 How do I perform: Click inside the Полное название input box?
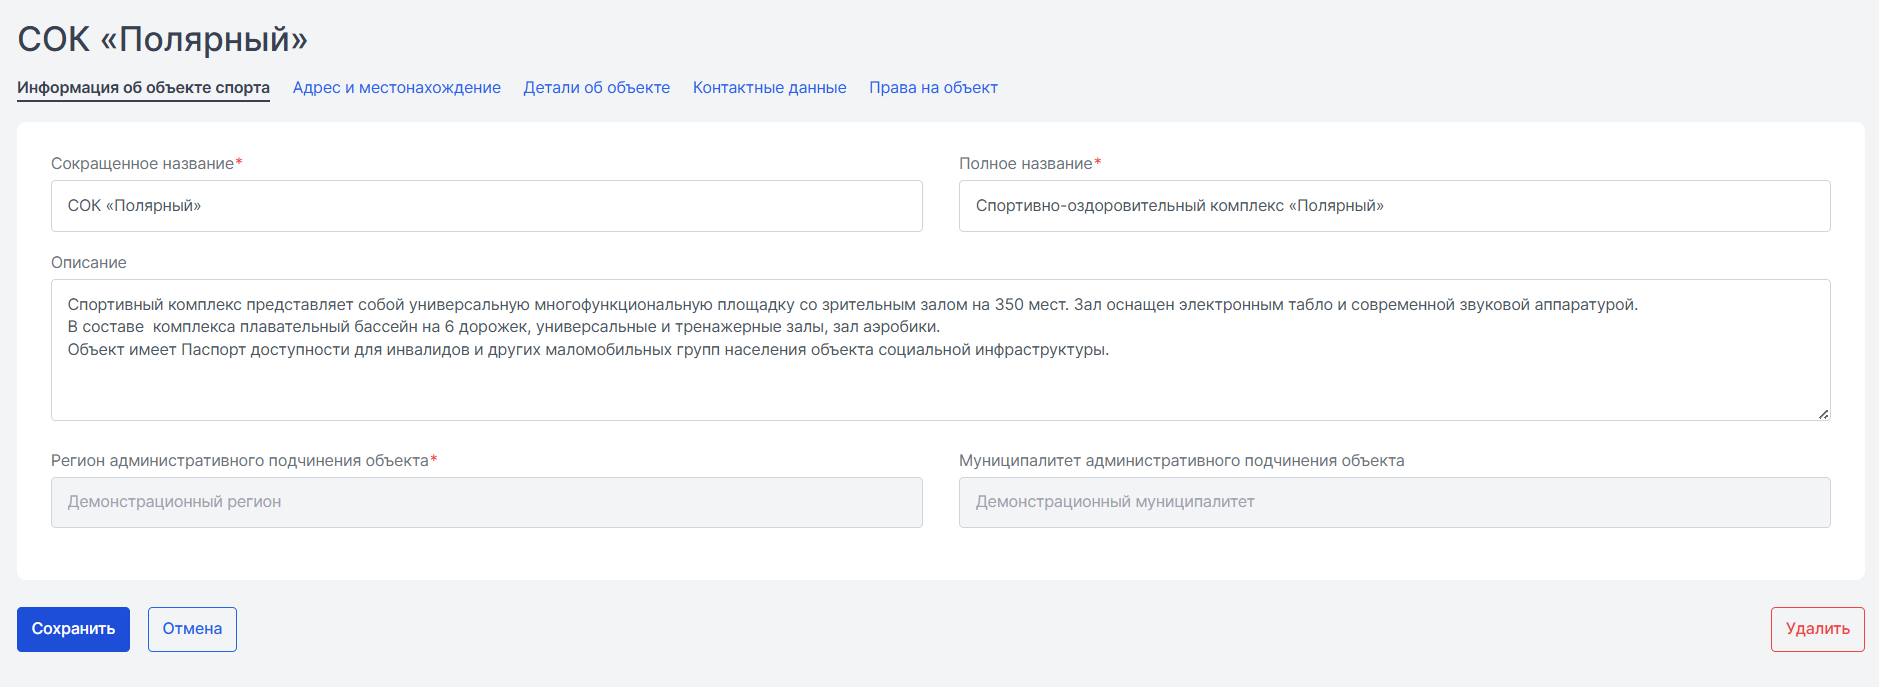[x=1394, y=206]
